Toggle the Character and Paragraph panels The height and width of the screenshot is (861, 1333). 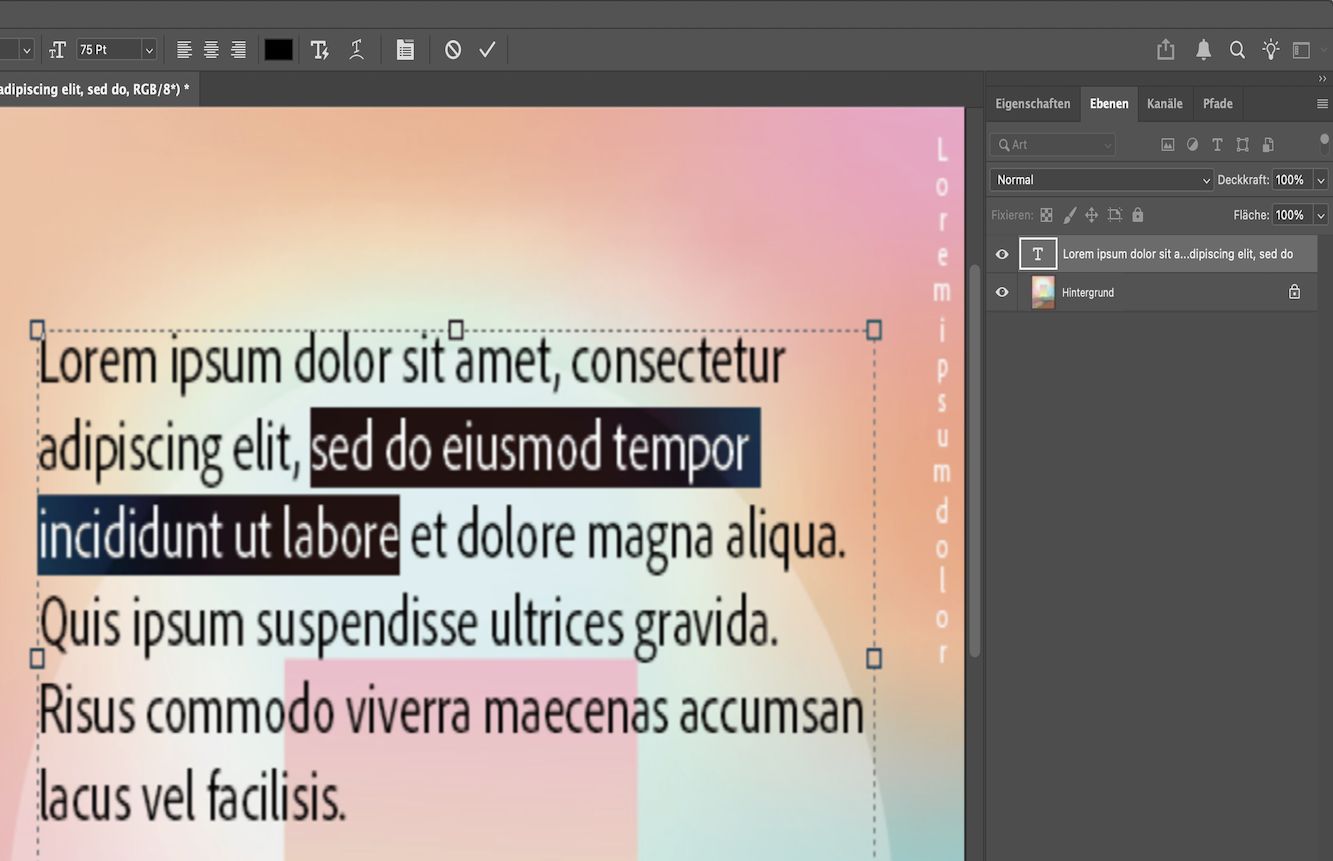[x=405, y=49]
